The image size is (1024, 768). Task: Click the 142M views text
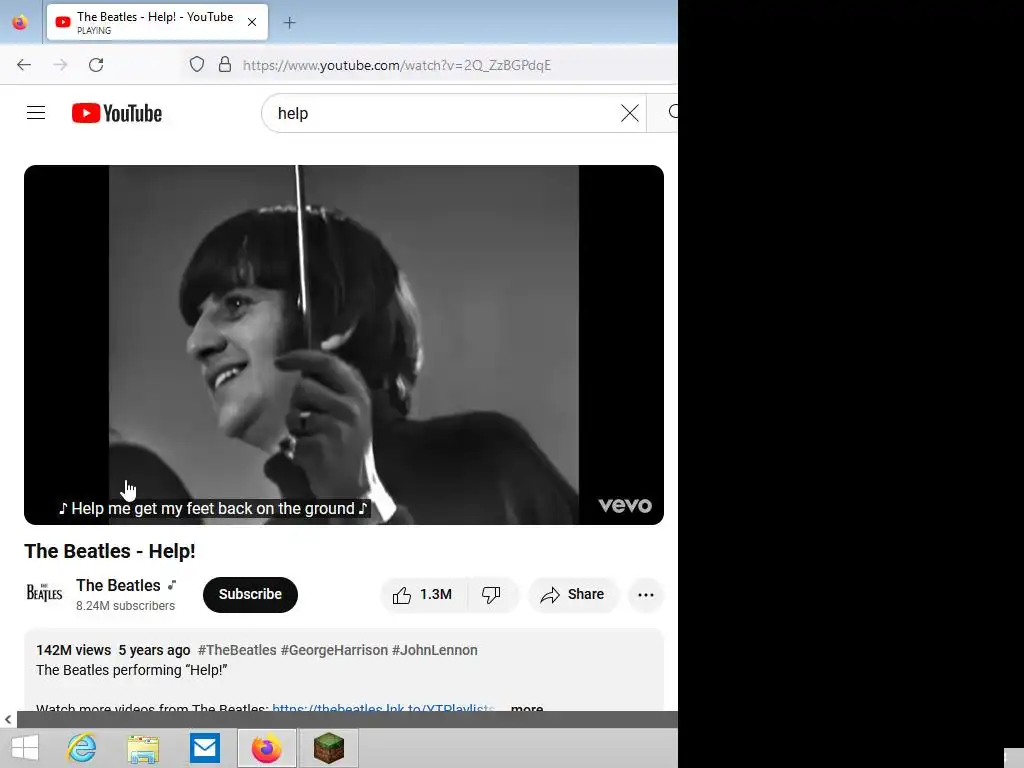pyautogui.click(x=74, y=650)
